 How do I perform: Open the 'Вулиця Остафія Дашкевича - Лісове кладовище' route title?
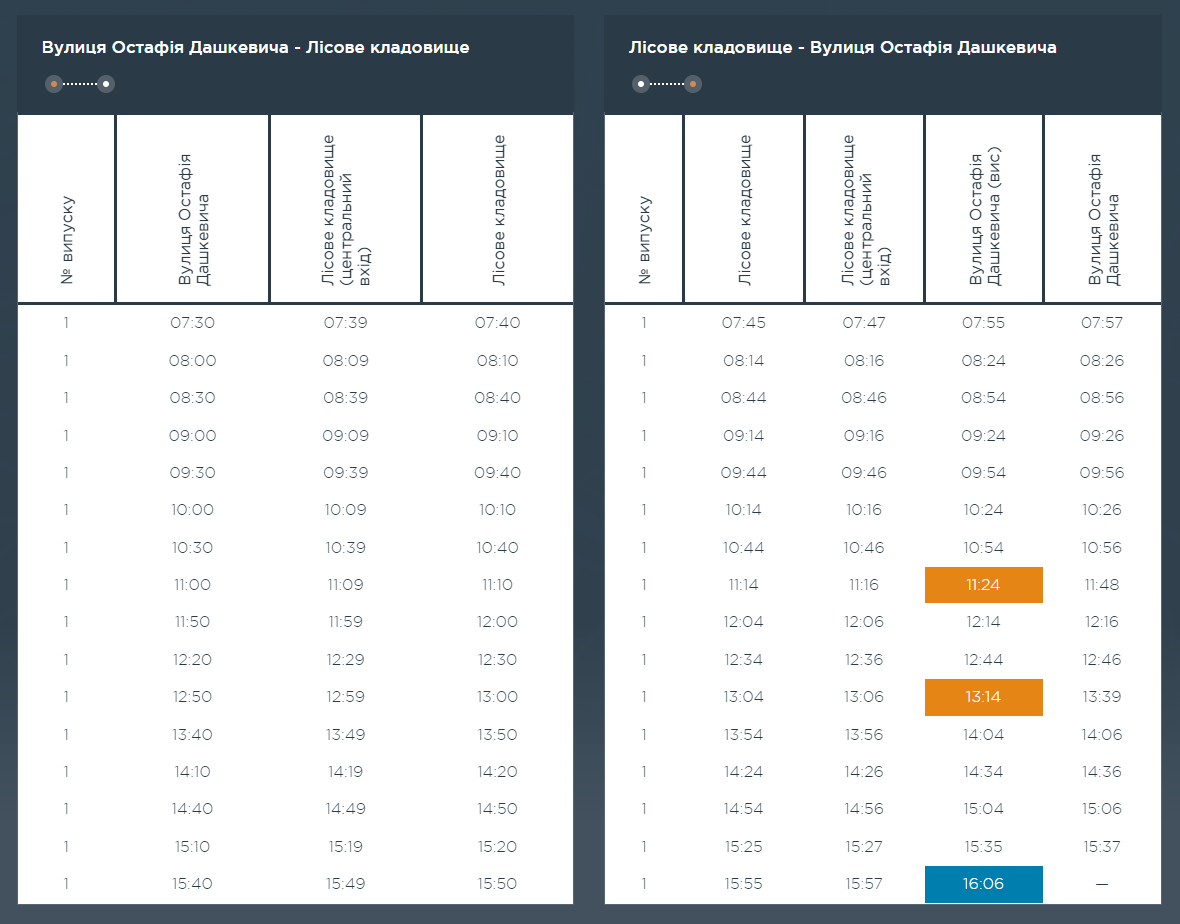(255, 47)
